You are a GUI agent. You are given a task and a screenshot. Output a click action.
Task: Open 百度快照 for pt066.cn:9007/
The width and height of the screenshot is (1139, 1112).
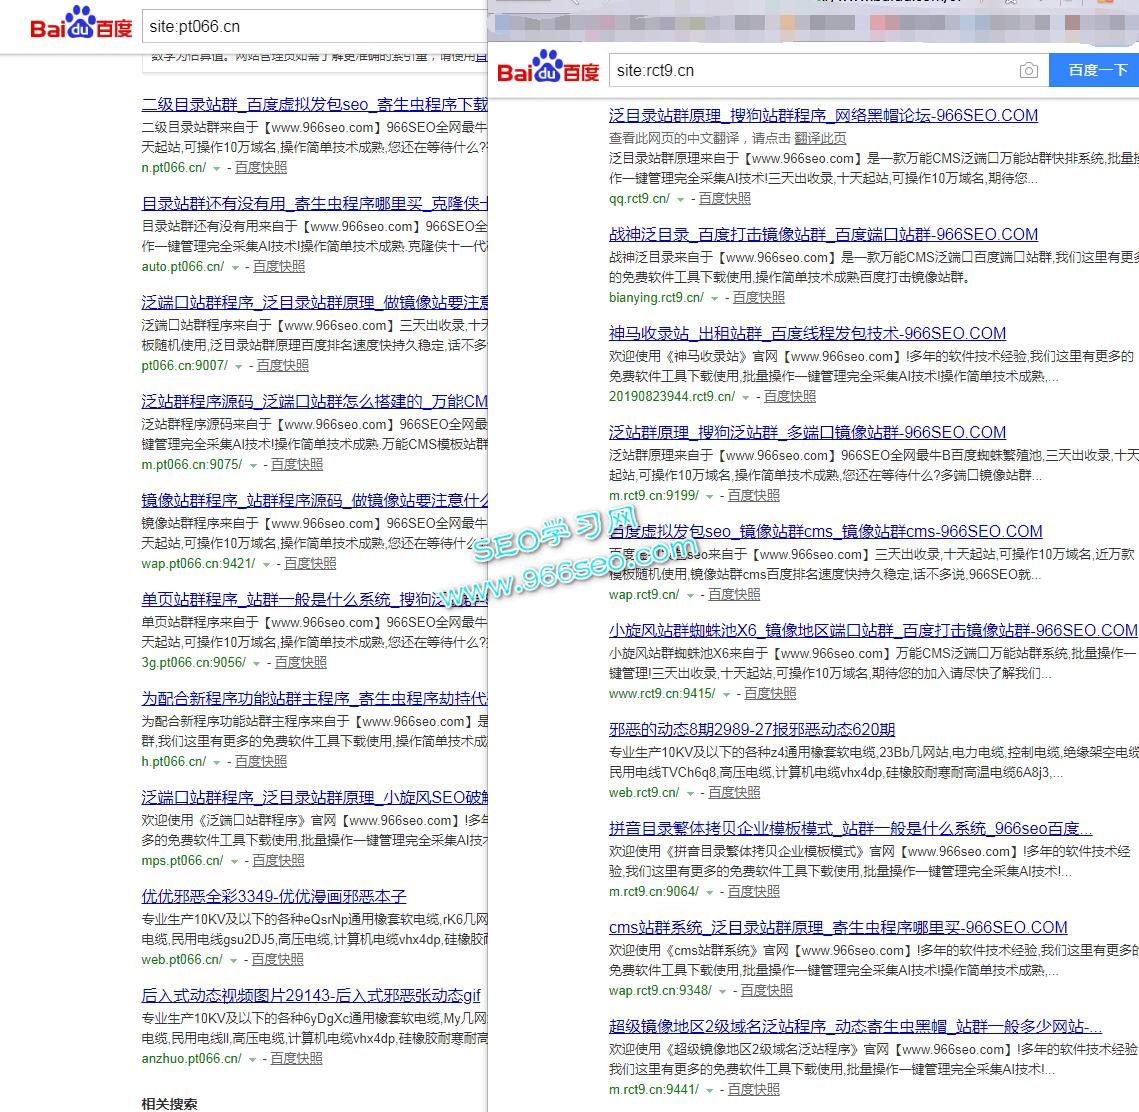[x=283, y=365]
